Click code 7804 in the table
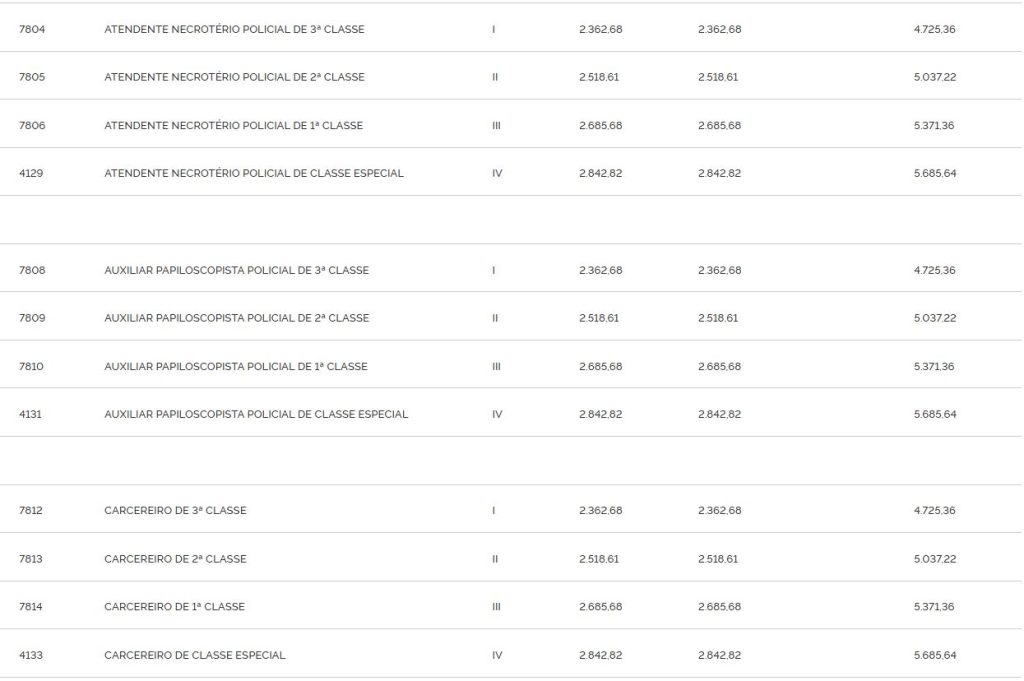 pos(32,29)
